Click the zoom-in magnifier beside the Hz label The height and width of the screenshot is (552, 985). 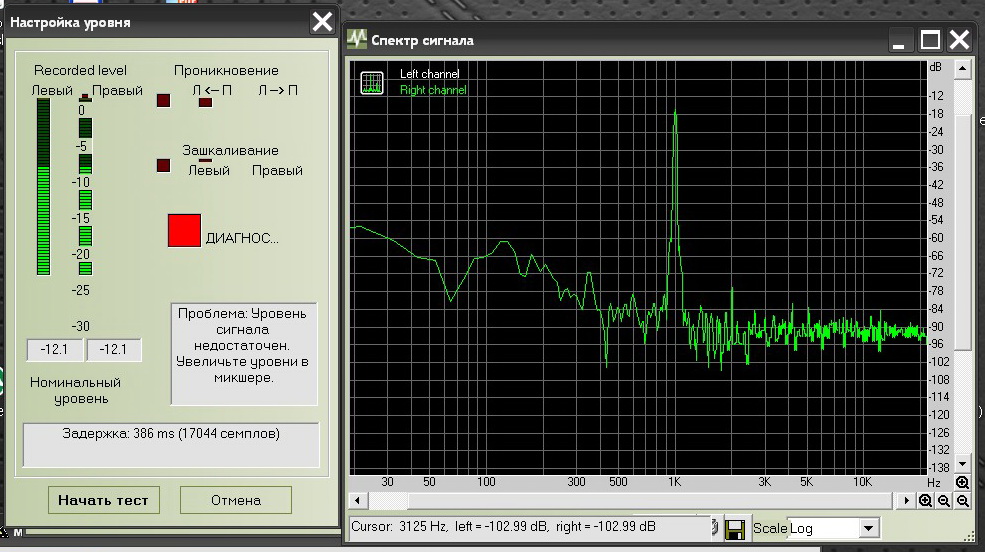click(x=962, y=482)
